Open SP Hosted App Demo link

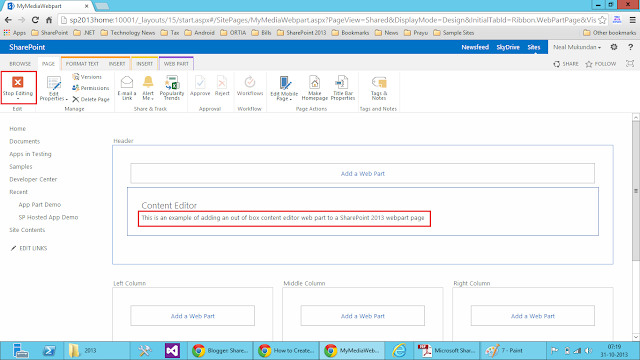tap(48, 217)
